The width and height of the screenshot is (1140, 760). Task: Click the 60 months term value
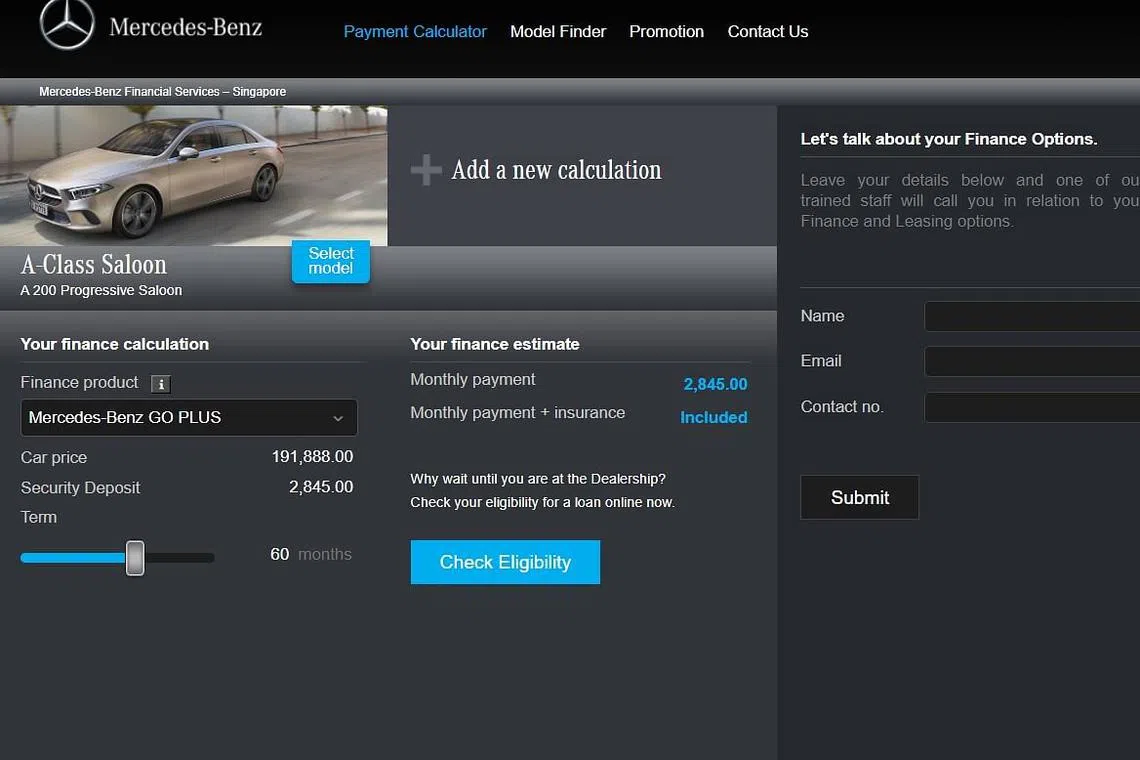point(280,554)
